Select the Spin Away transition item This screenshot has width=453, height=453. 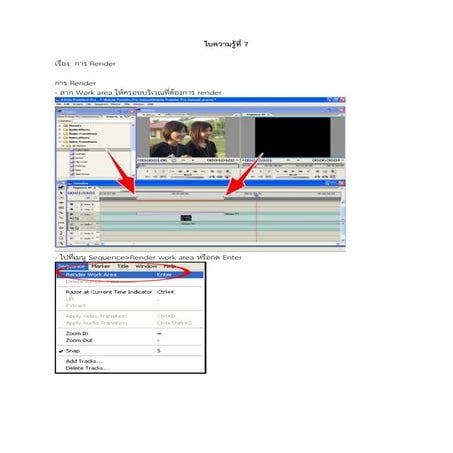(80, 174)
